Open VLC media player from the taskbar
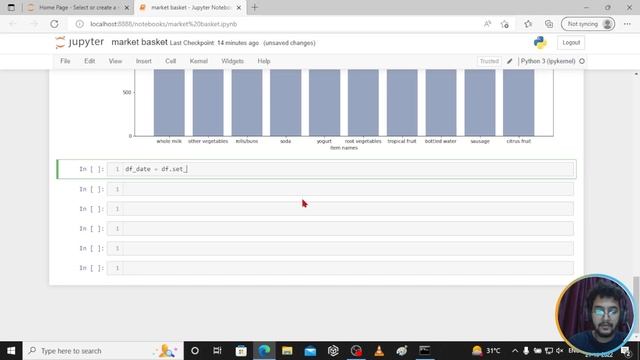The image size is (640, 360). coord(379,351)
